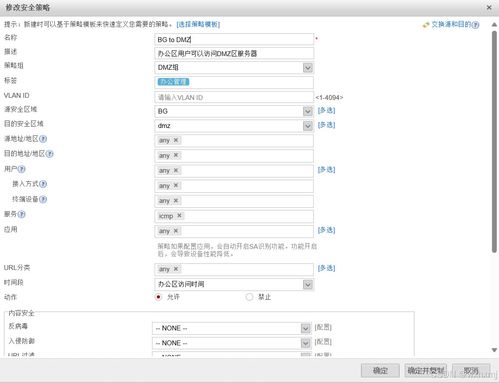The height and width of the screenshot is (383, 499).
Task: Click the VLAN ID input field
Action: 234,97
